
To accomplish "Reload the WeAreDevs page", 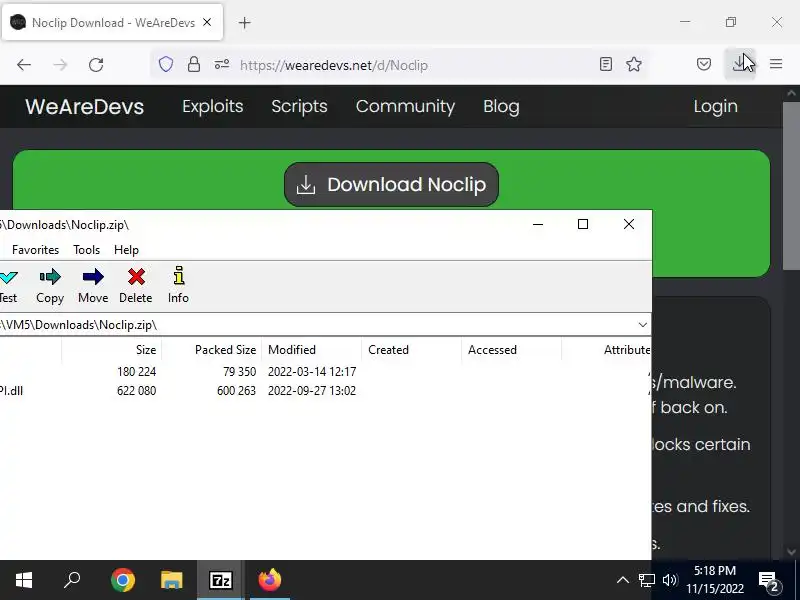I will click(x=96, y=65).
